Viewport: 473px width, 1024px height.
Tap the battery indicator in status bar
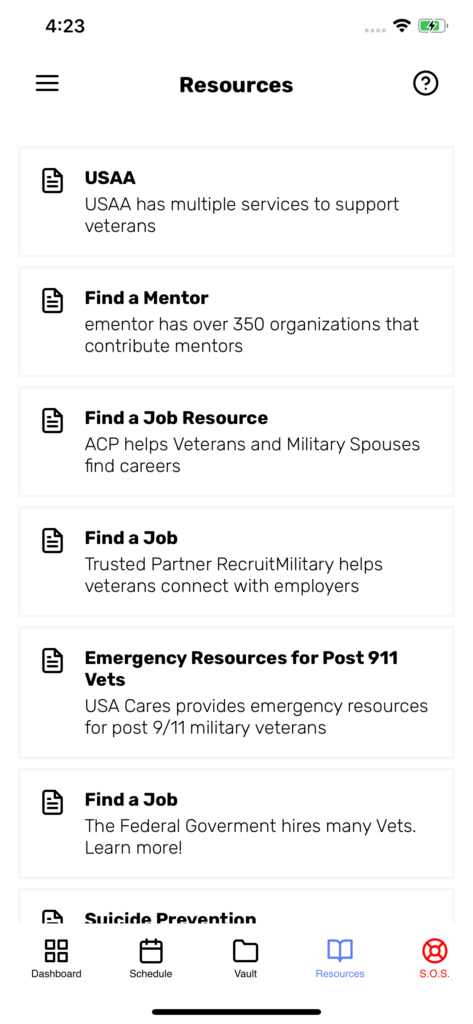[x=432, y=26]
